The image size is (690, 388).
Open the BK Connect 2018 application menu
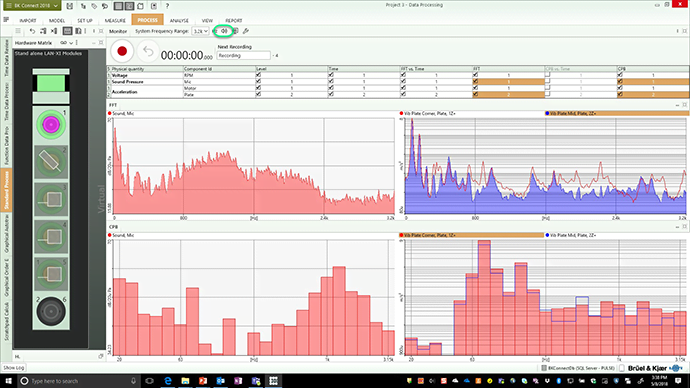coord(31,6)
